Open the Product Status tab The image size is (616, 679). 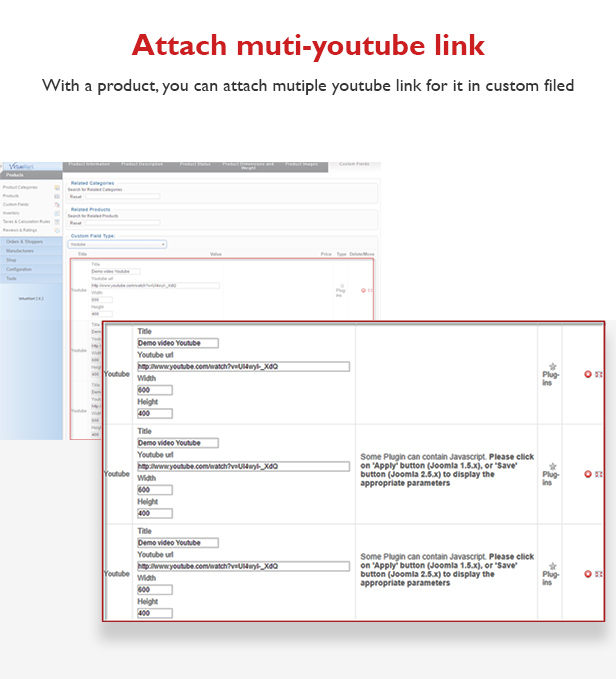195,165
